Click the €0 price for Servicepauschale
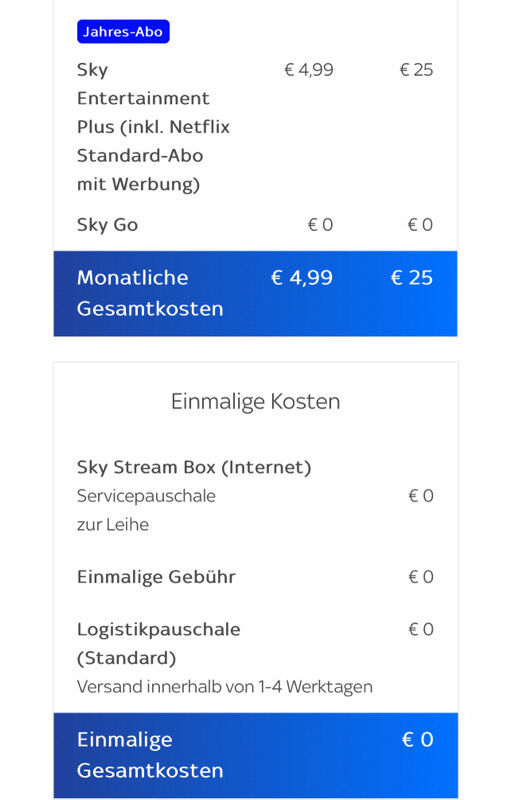511x800 pixels. [421, 495]
